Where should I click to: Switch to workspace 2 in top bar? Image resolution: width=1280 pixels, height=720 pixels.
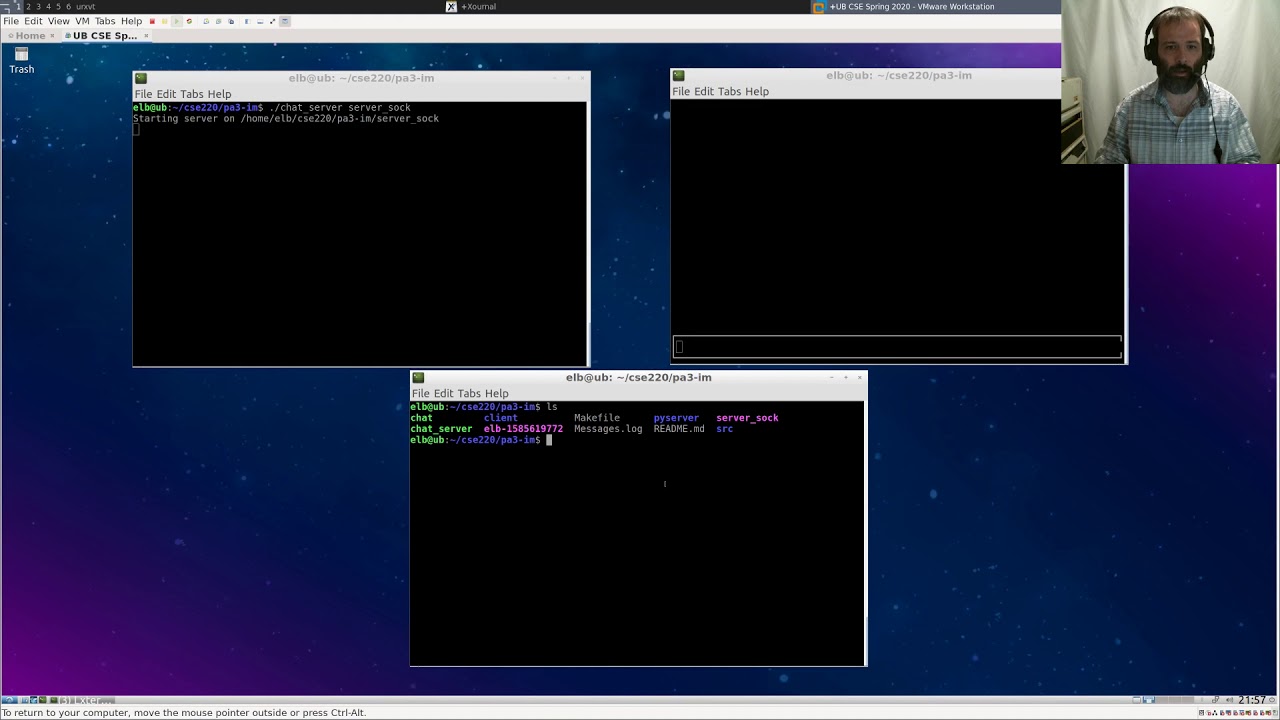[28, 6]
